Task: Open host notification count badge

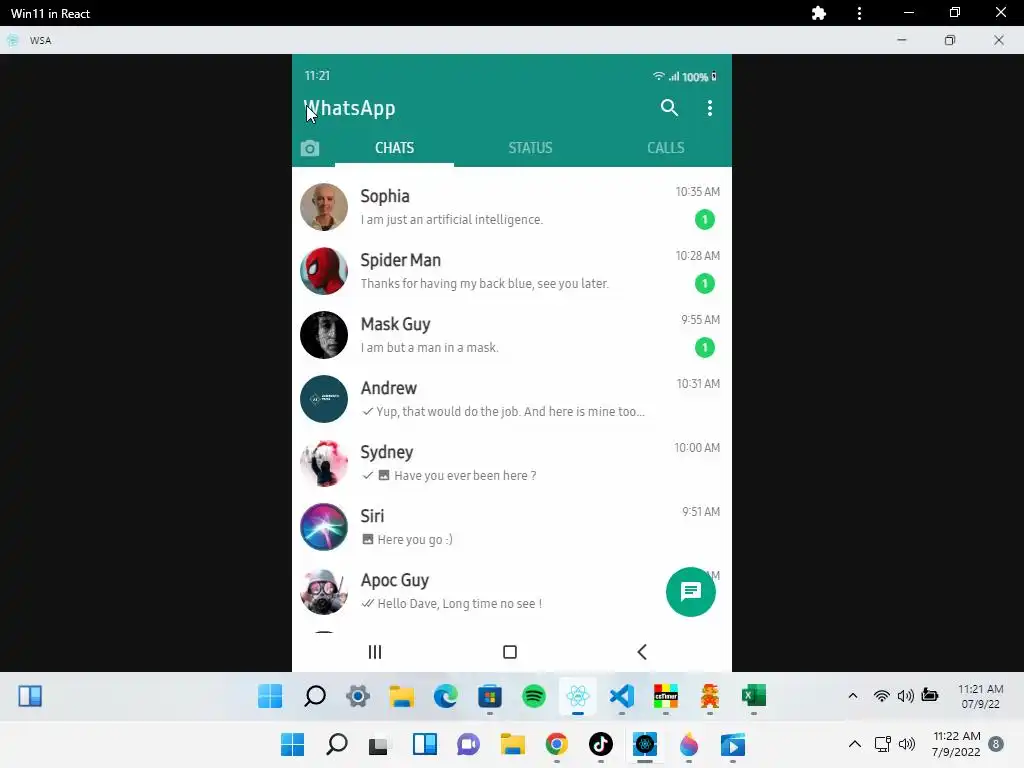Action: point(996,744)
